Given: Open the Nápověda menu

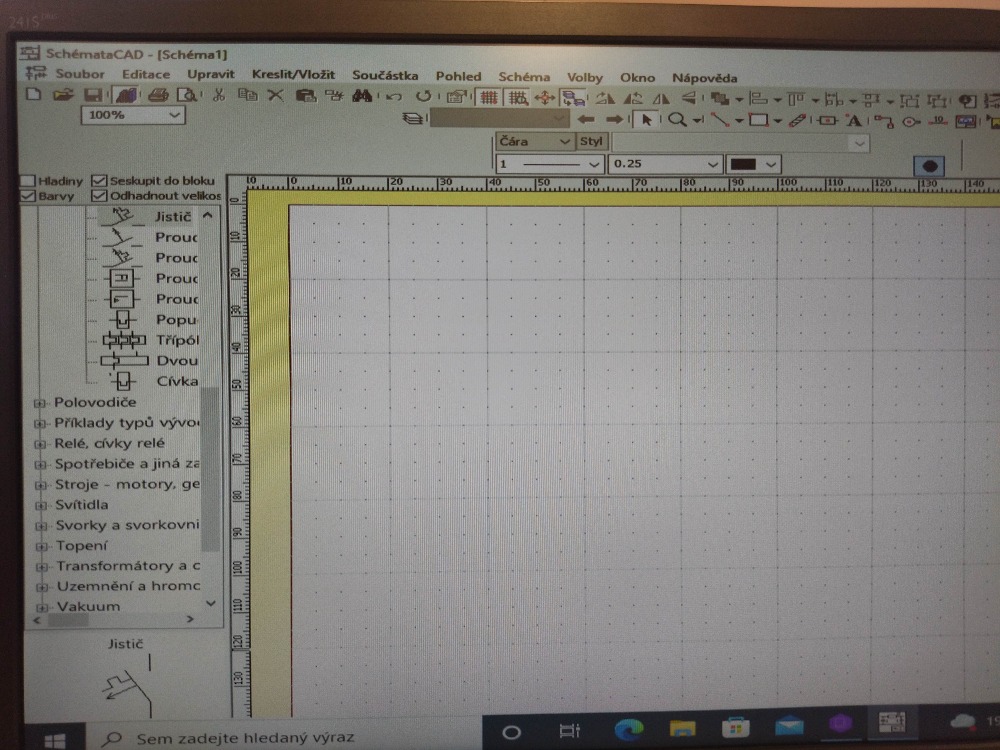Looking at the screenshot, I should coord(705,78).
